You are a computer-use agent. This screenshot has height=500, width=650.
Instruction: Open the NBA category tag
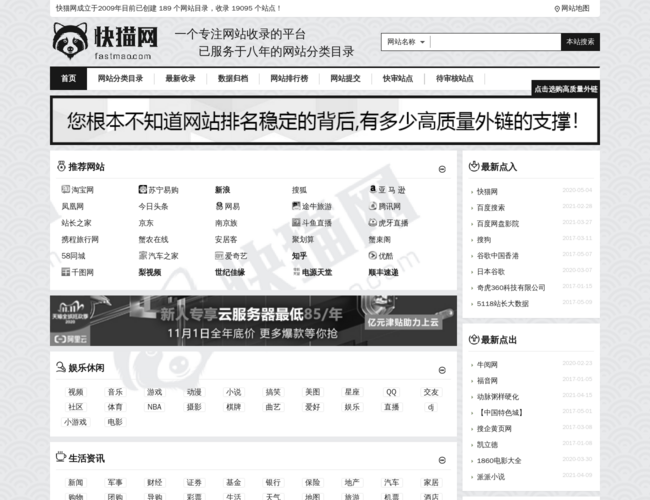[x=154, y=407]
